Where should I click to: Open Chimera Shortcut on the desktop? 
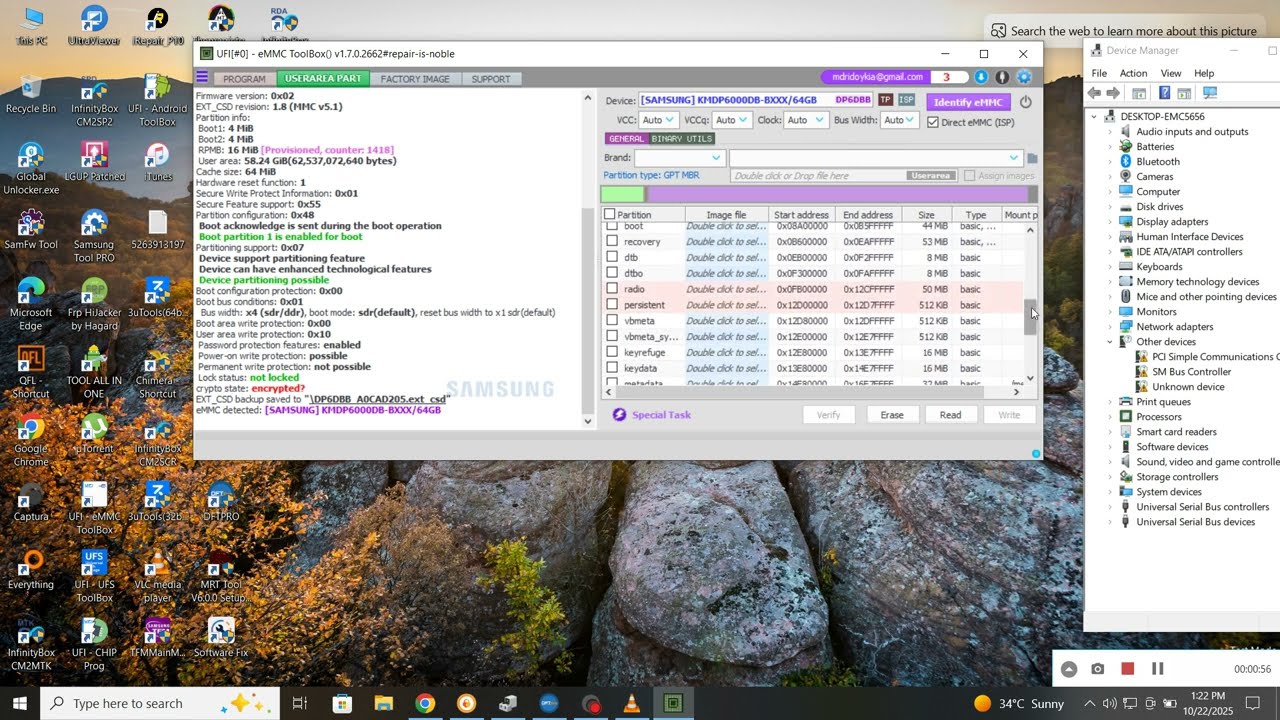click(x=157, y=372)
